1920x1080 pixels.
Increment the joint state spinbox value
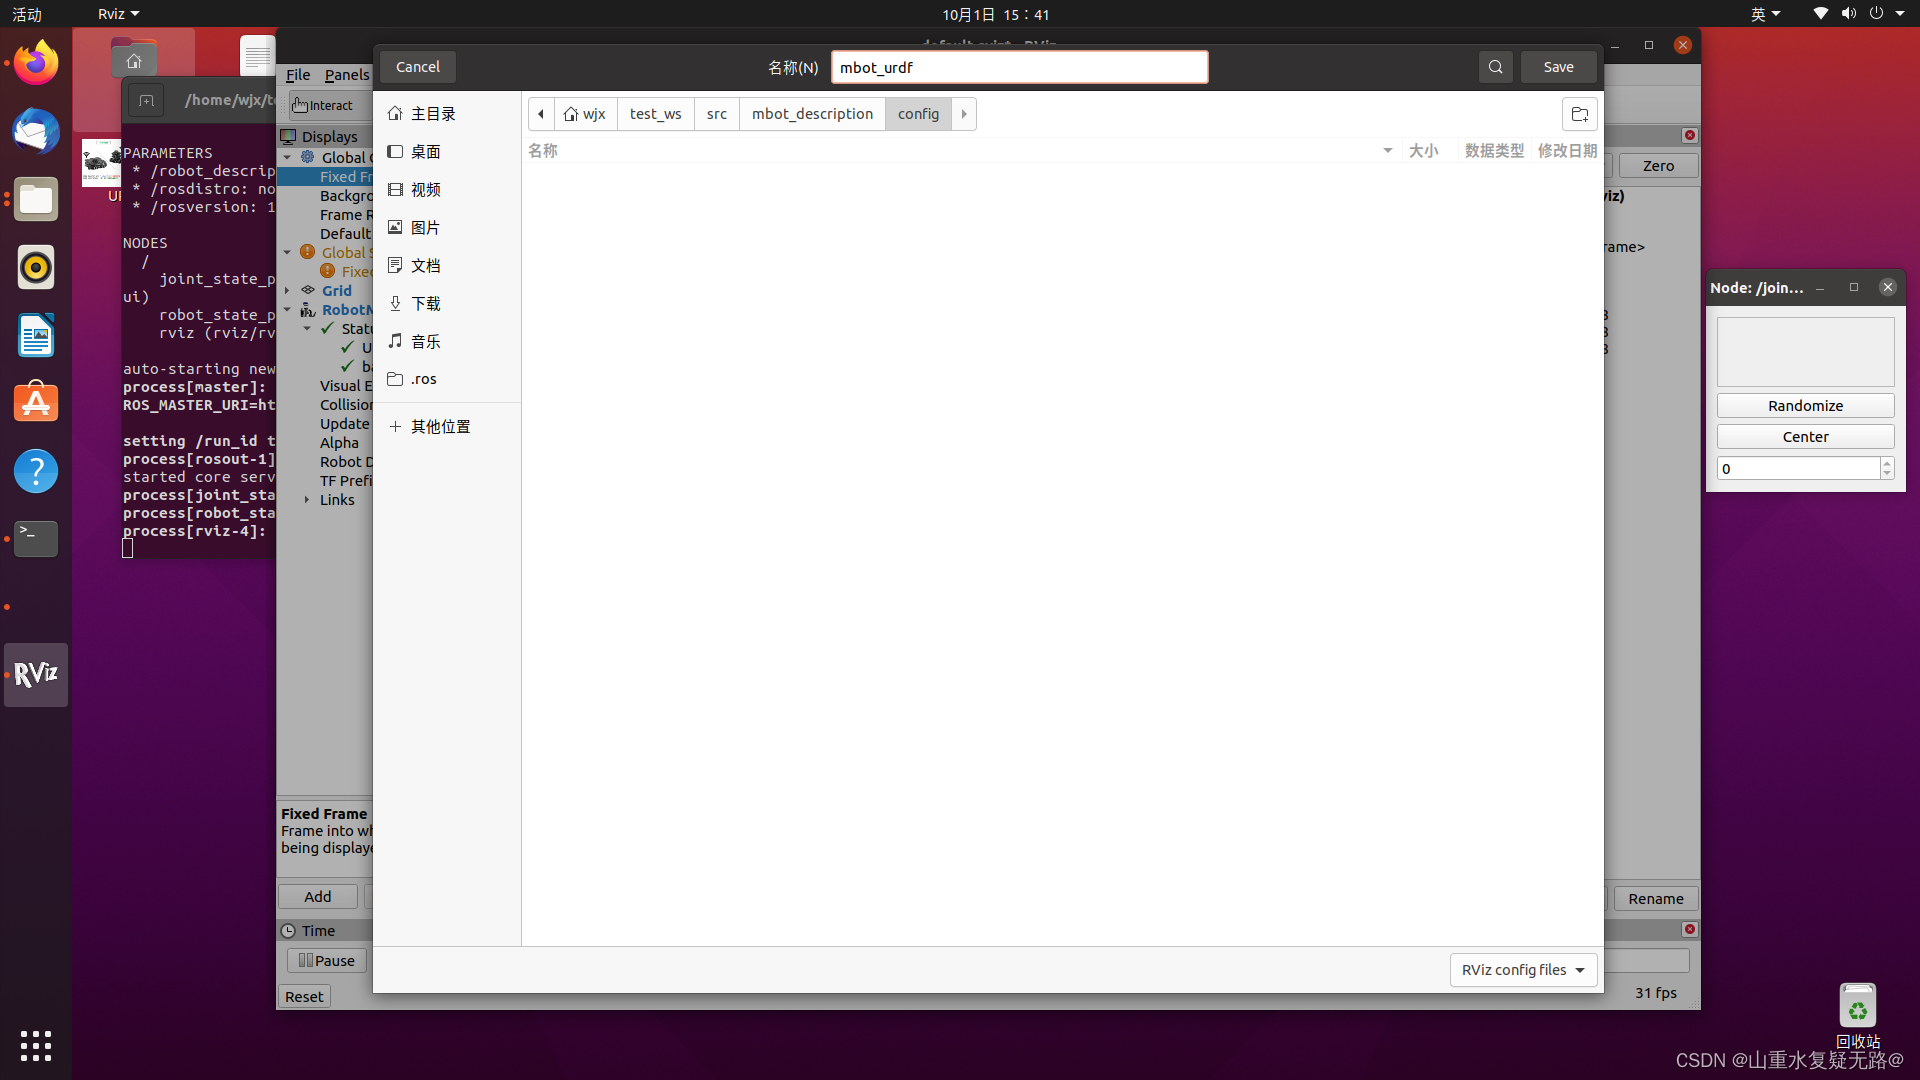point(1887,463)
